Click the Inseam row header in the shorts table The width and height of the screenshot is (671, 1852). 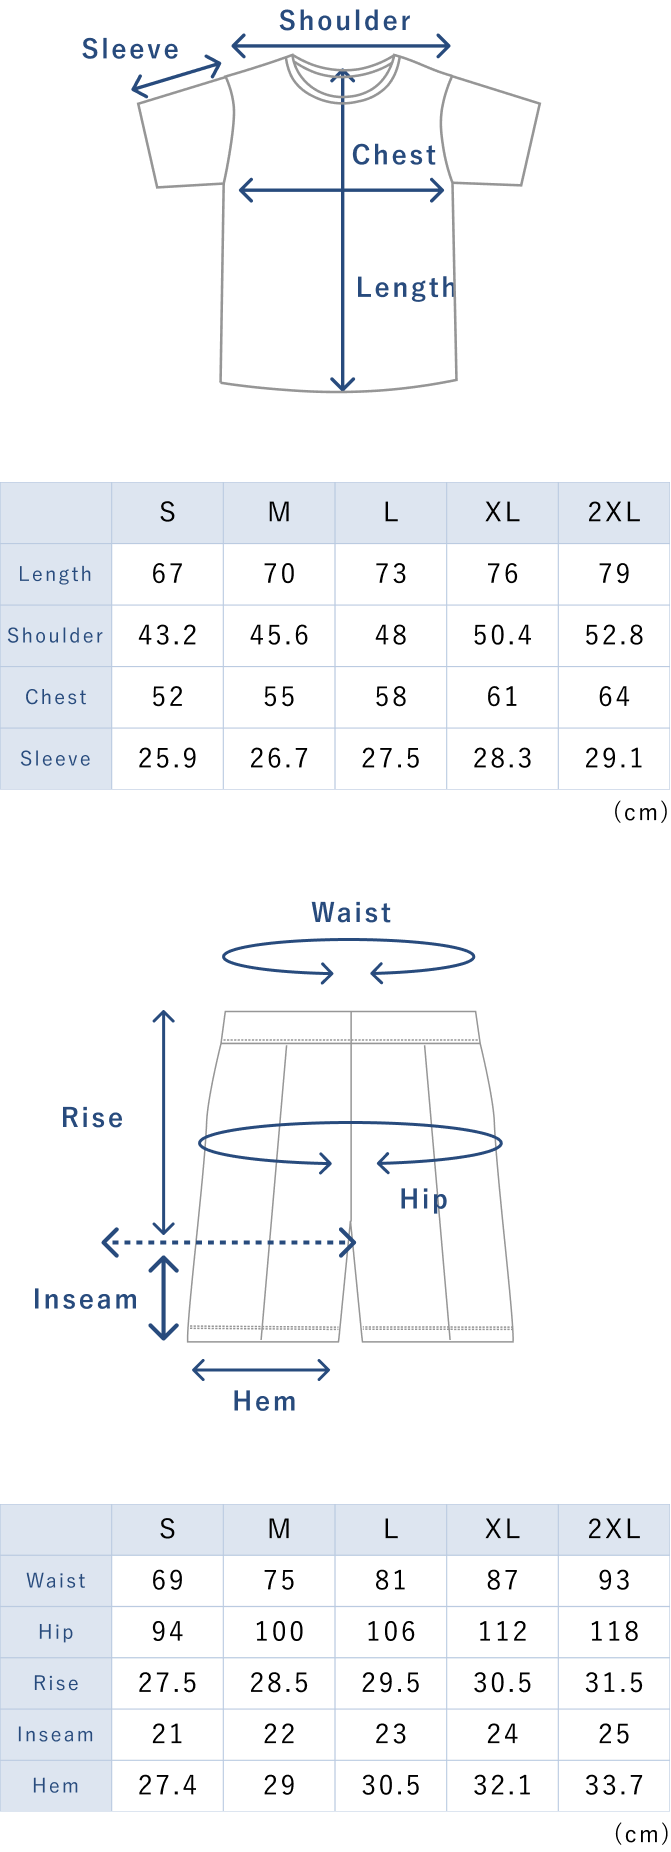56,1735
